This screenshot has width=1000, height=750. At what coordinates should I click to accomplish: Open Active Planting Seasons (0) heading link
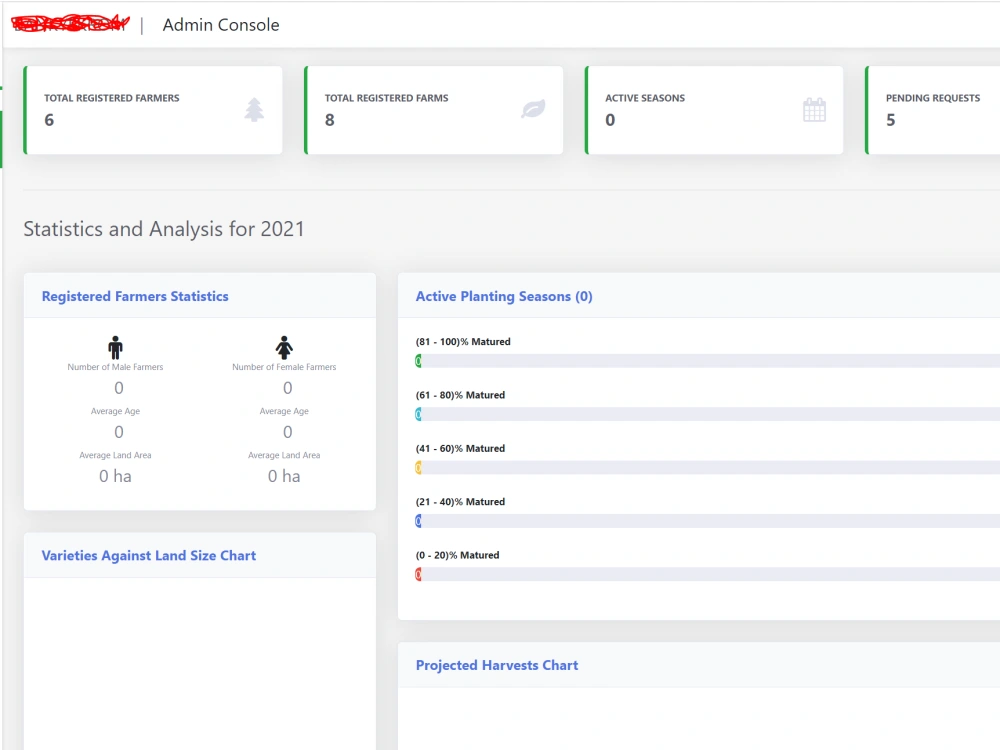tap(503, 296)
